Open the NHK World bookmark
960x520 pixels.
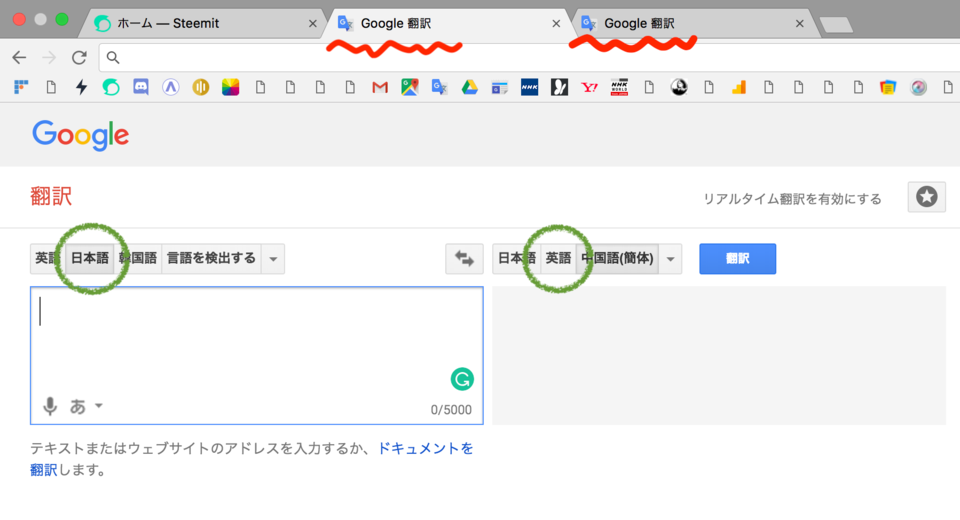619,88
